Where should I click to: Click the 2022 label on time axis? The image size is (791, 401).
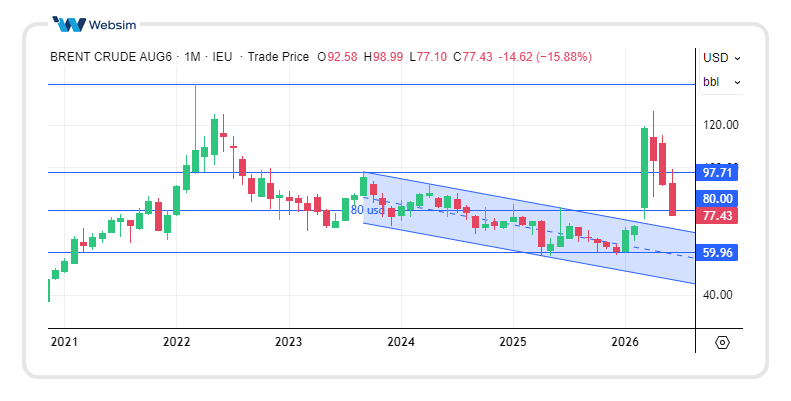[177, 342]
